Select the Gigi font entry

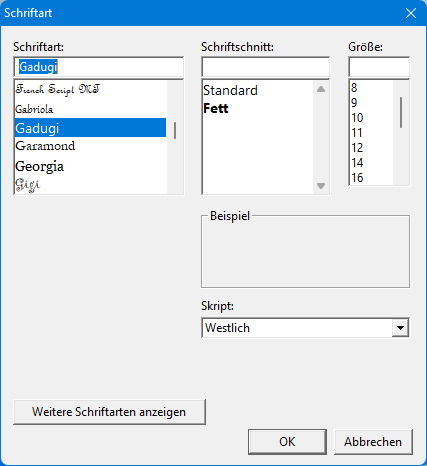(x=90, y=185)
